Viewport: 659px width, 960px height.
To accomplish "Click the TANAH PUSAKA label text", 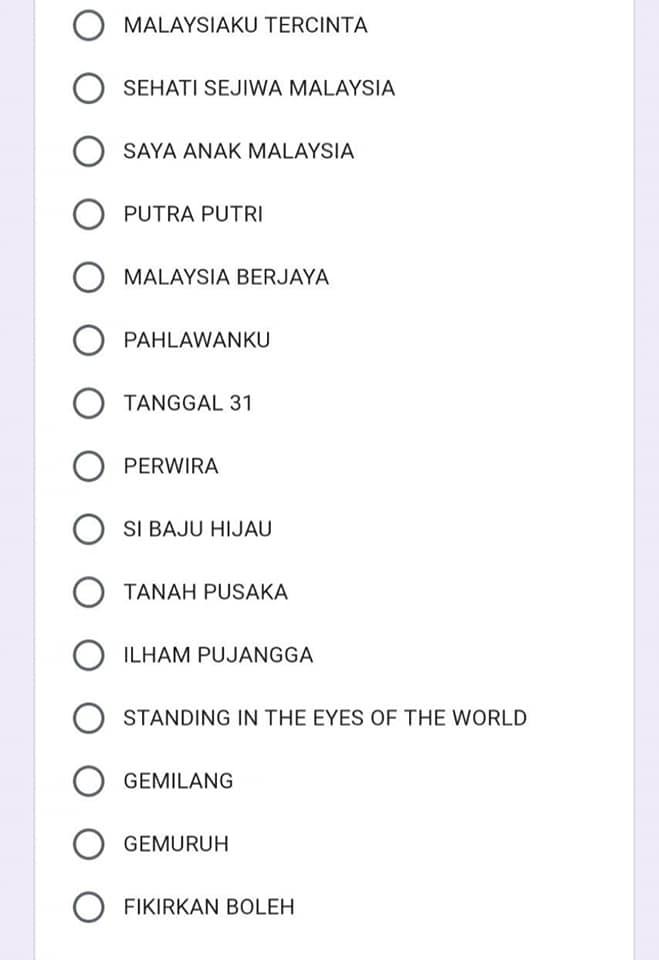I will click(x=206, y=592).
